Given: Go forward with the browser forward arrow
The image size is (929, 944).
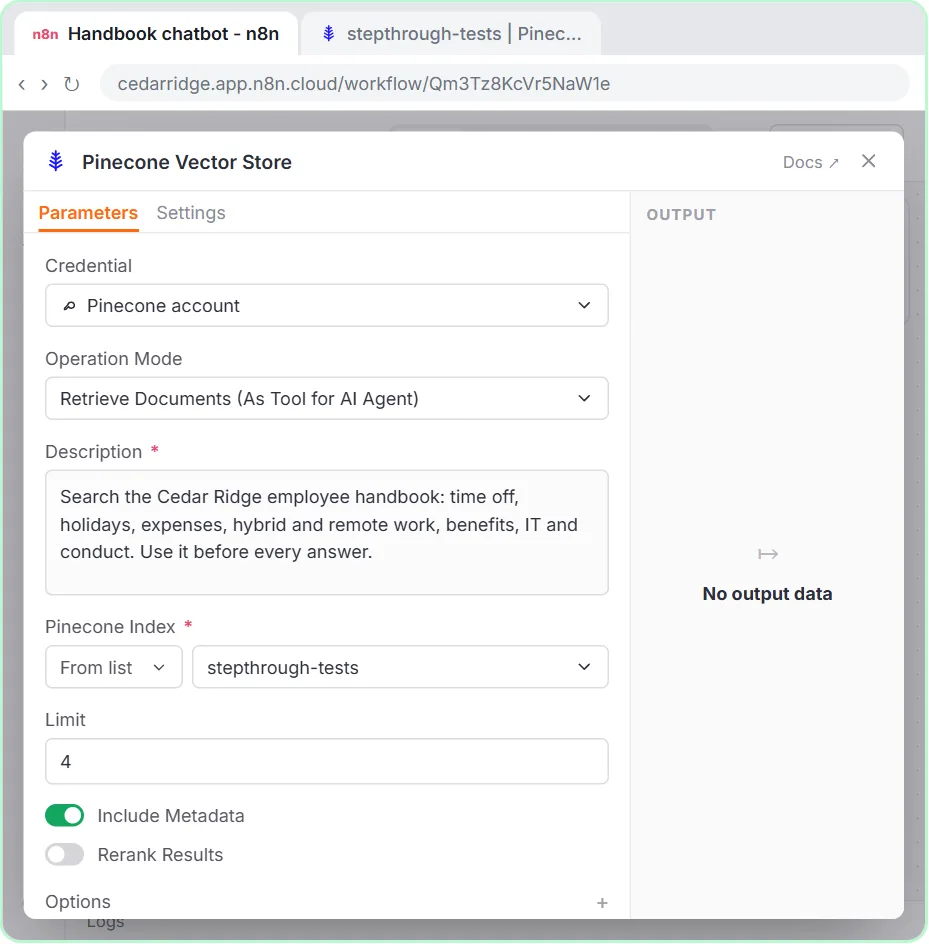Looking at the screenshot, I should click(x=44, y=84).
